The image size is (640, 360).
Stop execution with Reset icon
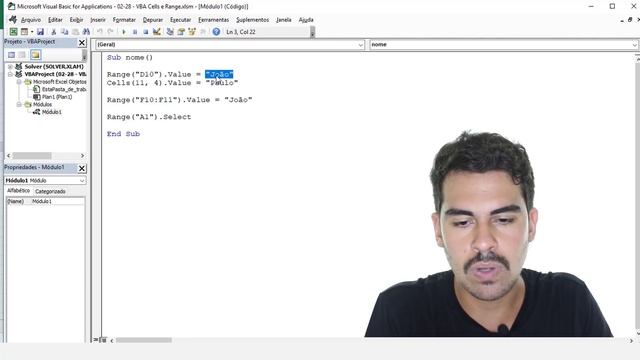tap(146, 32)
